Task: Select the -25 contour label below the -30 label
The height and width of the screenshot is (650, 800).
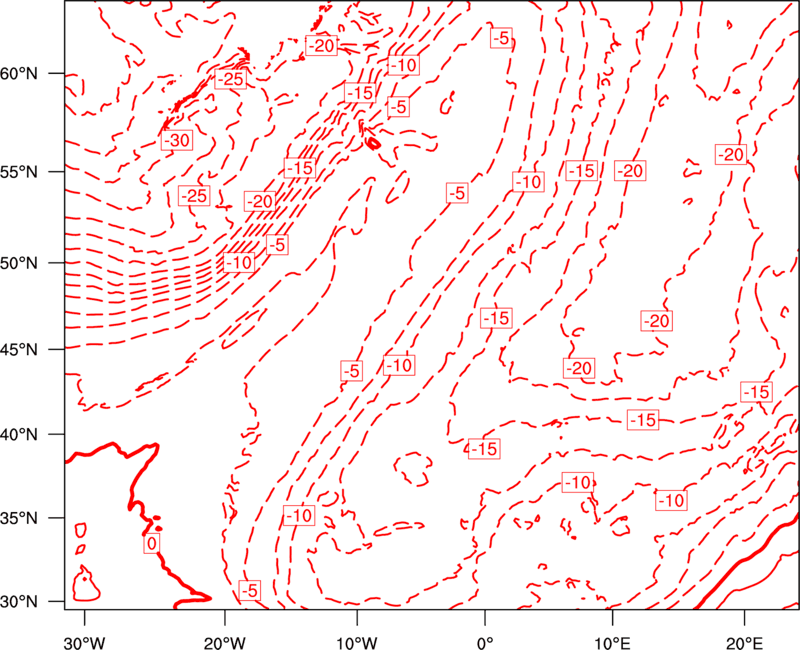Action: click(x=194, y=195)
